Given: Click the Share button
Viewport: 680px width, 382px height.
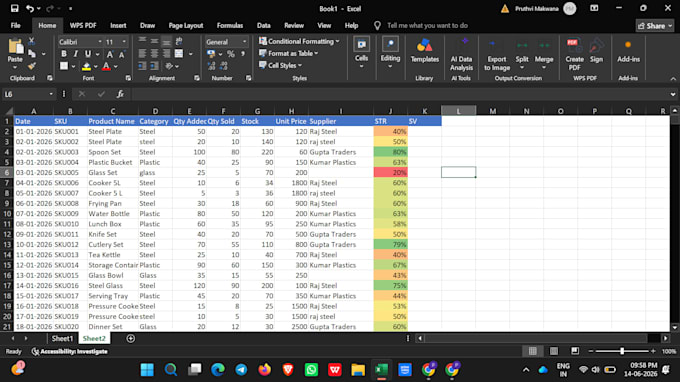Looking at the screenshot, I should (655, 26).
